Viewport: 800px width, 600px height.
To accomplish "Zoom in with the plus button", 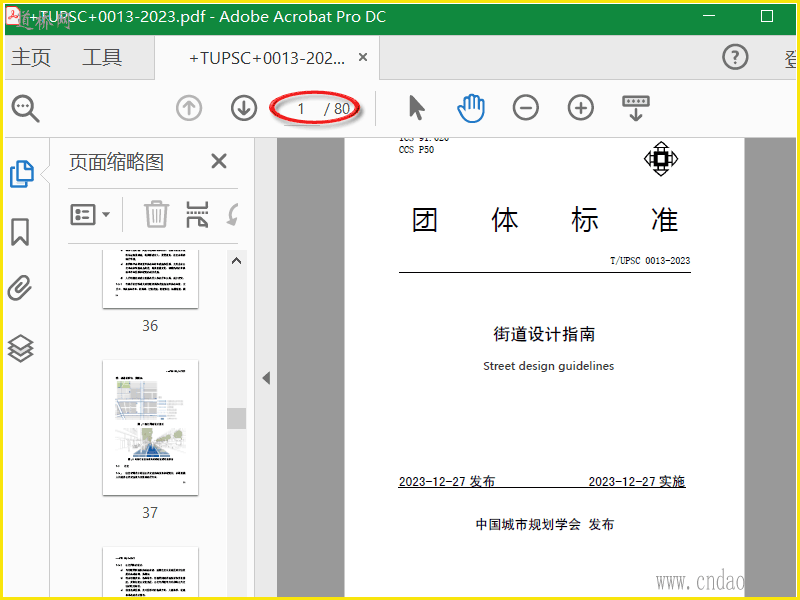I will click(x=581, y=108).
